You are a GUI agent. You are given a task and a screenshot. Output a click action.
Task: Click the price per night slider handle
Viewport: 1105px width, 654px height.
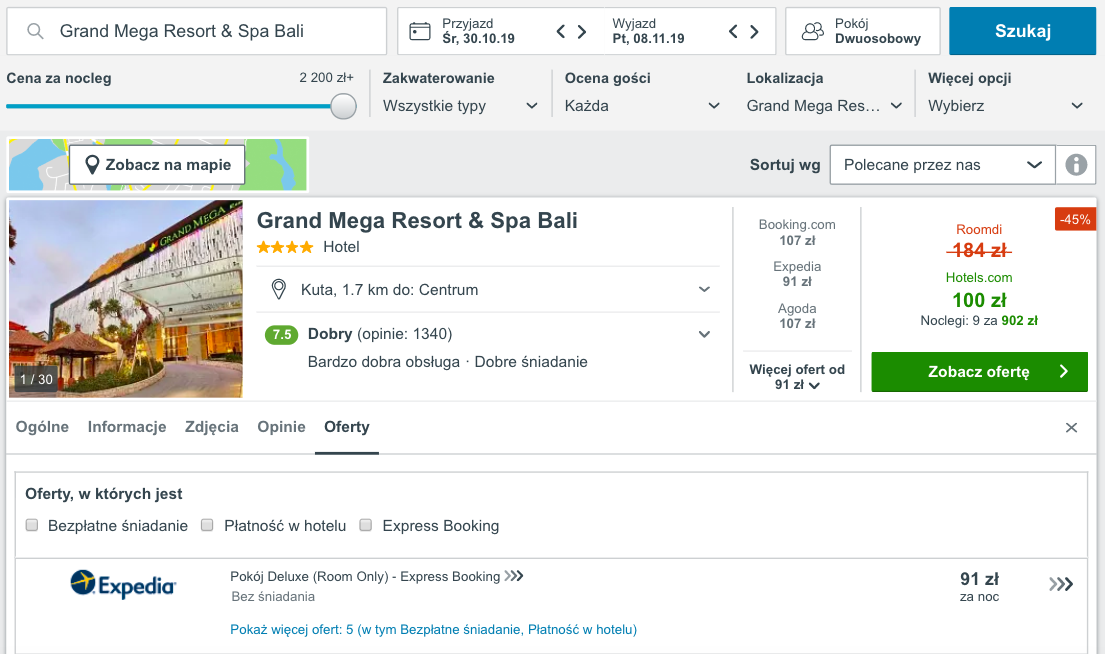[343, 106]
